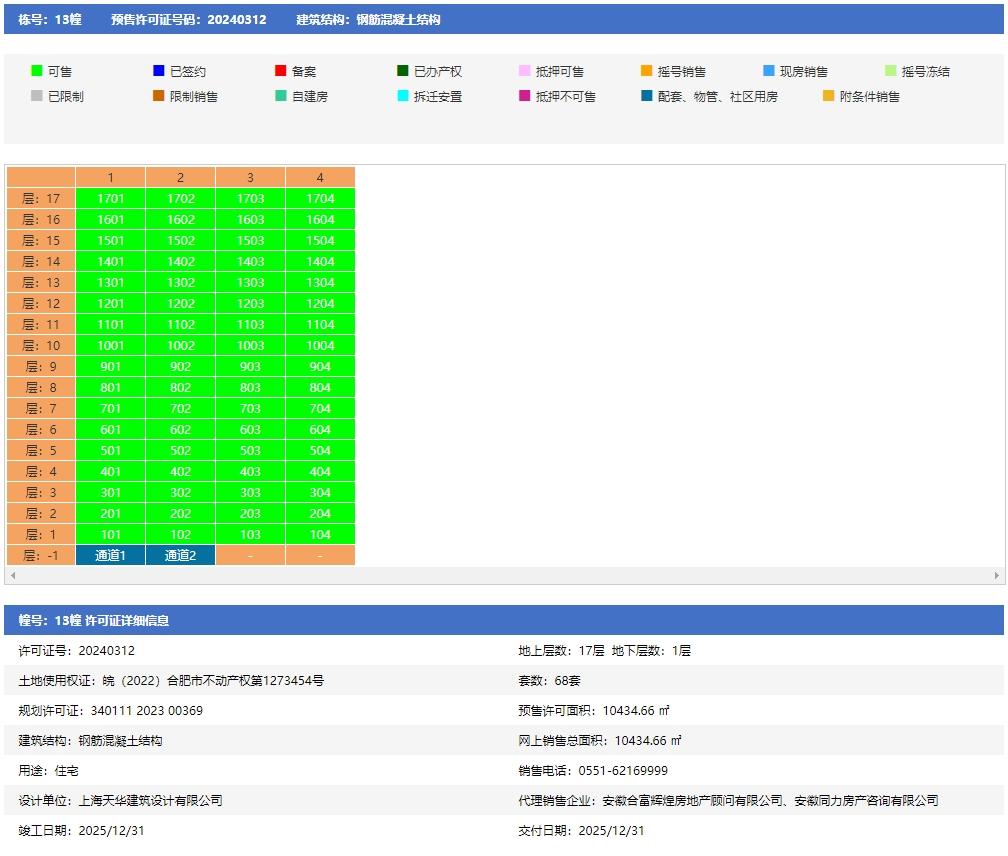Screen dimensions: 1008x856
Task: Click the horizontal scrollbar left arrow
Action: [x=13, y=575]
